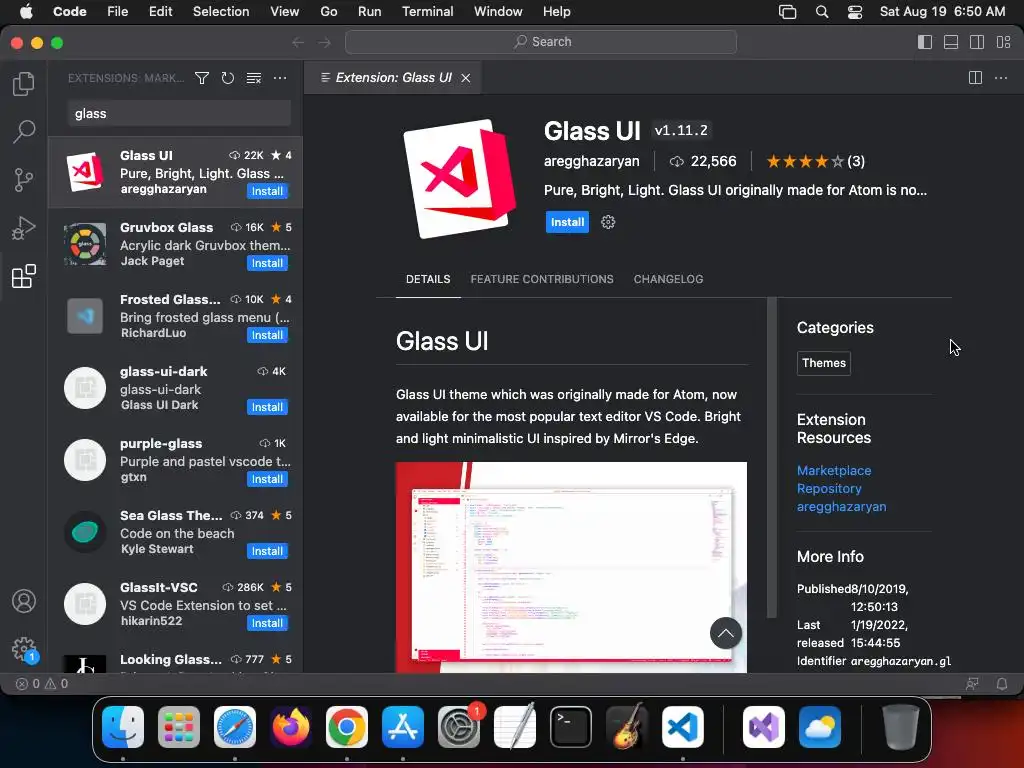Select the GlassIt-VSC extension entry

point(176,604)
